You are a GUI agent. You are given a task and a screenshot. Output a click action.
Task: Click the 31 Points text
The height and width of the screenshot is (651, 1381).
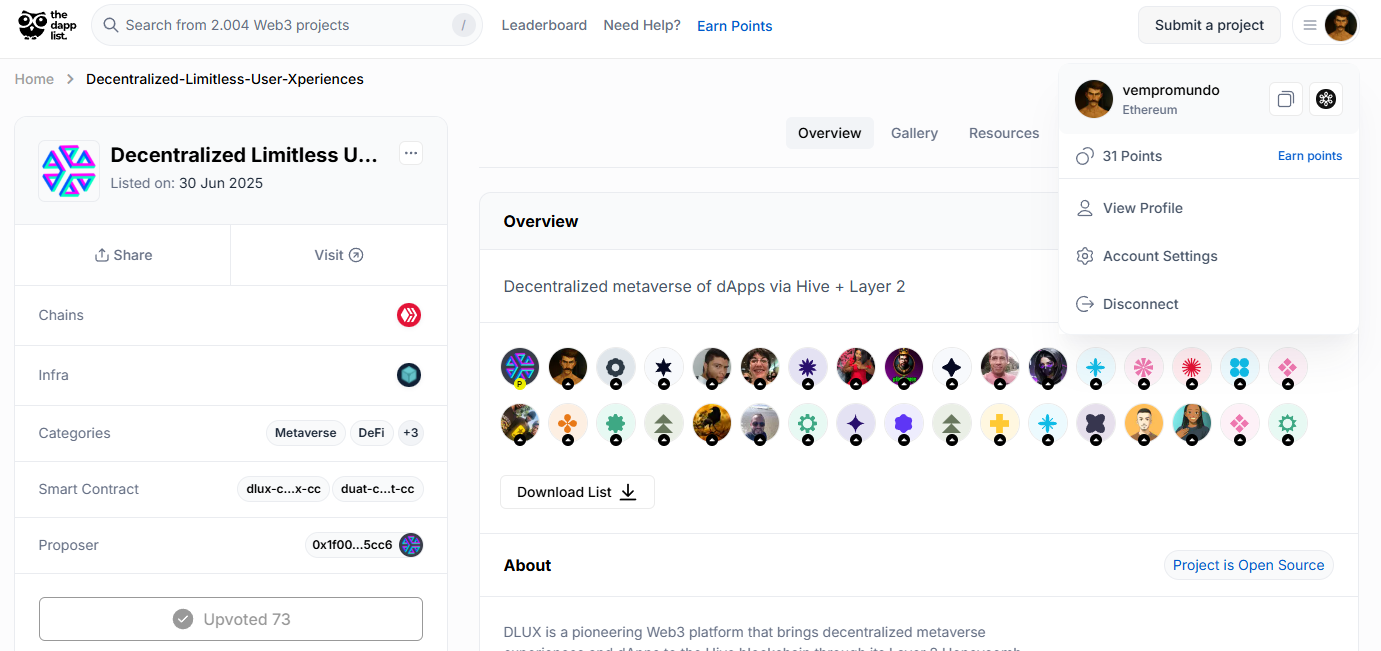[1133, 156]
